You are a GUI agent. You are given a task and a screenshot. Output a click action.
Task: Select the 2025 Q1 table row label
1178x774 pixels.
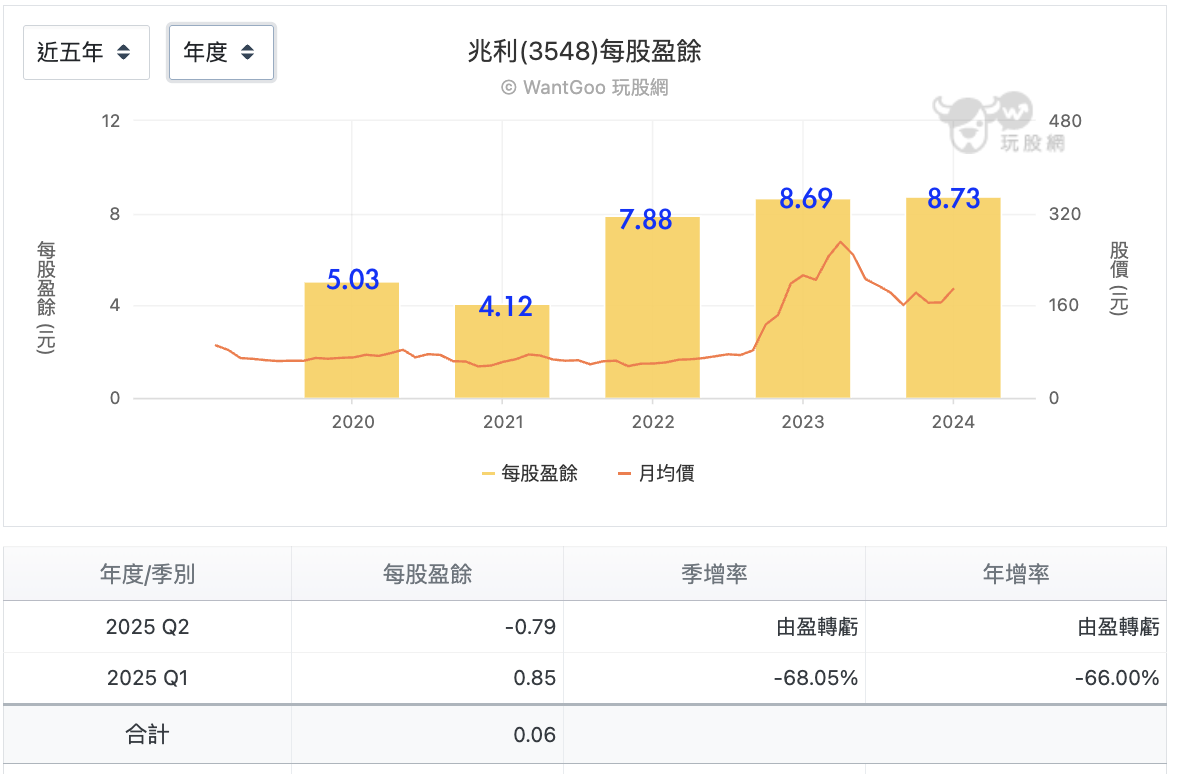(147, 678)
